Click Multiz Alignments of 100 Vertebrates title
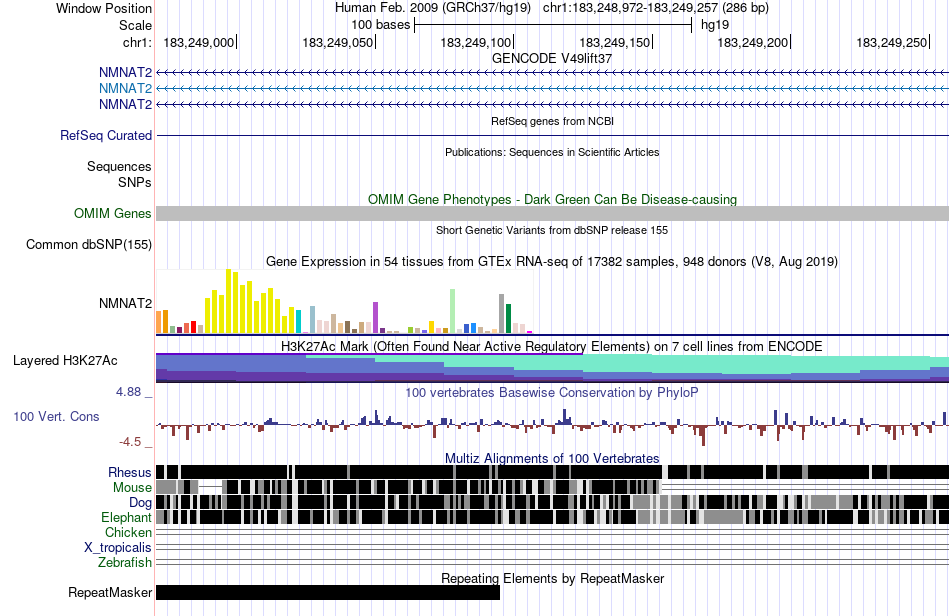Viewport: 950px width, 616px height. pos(552,459)
